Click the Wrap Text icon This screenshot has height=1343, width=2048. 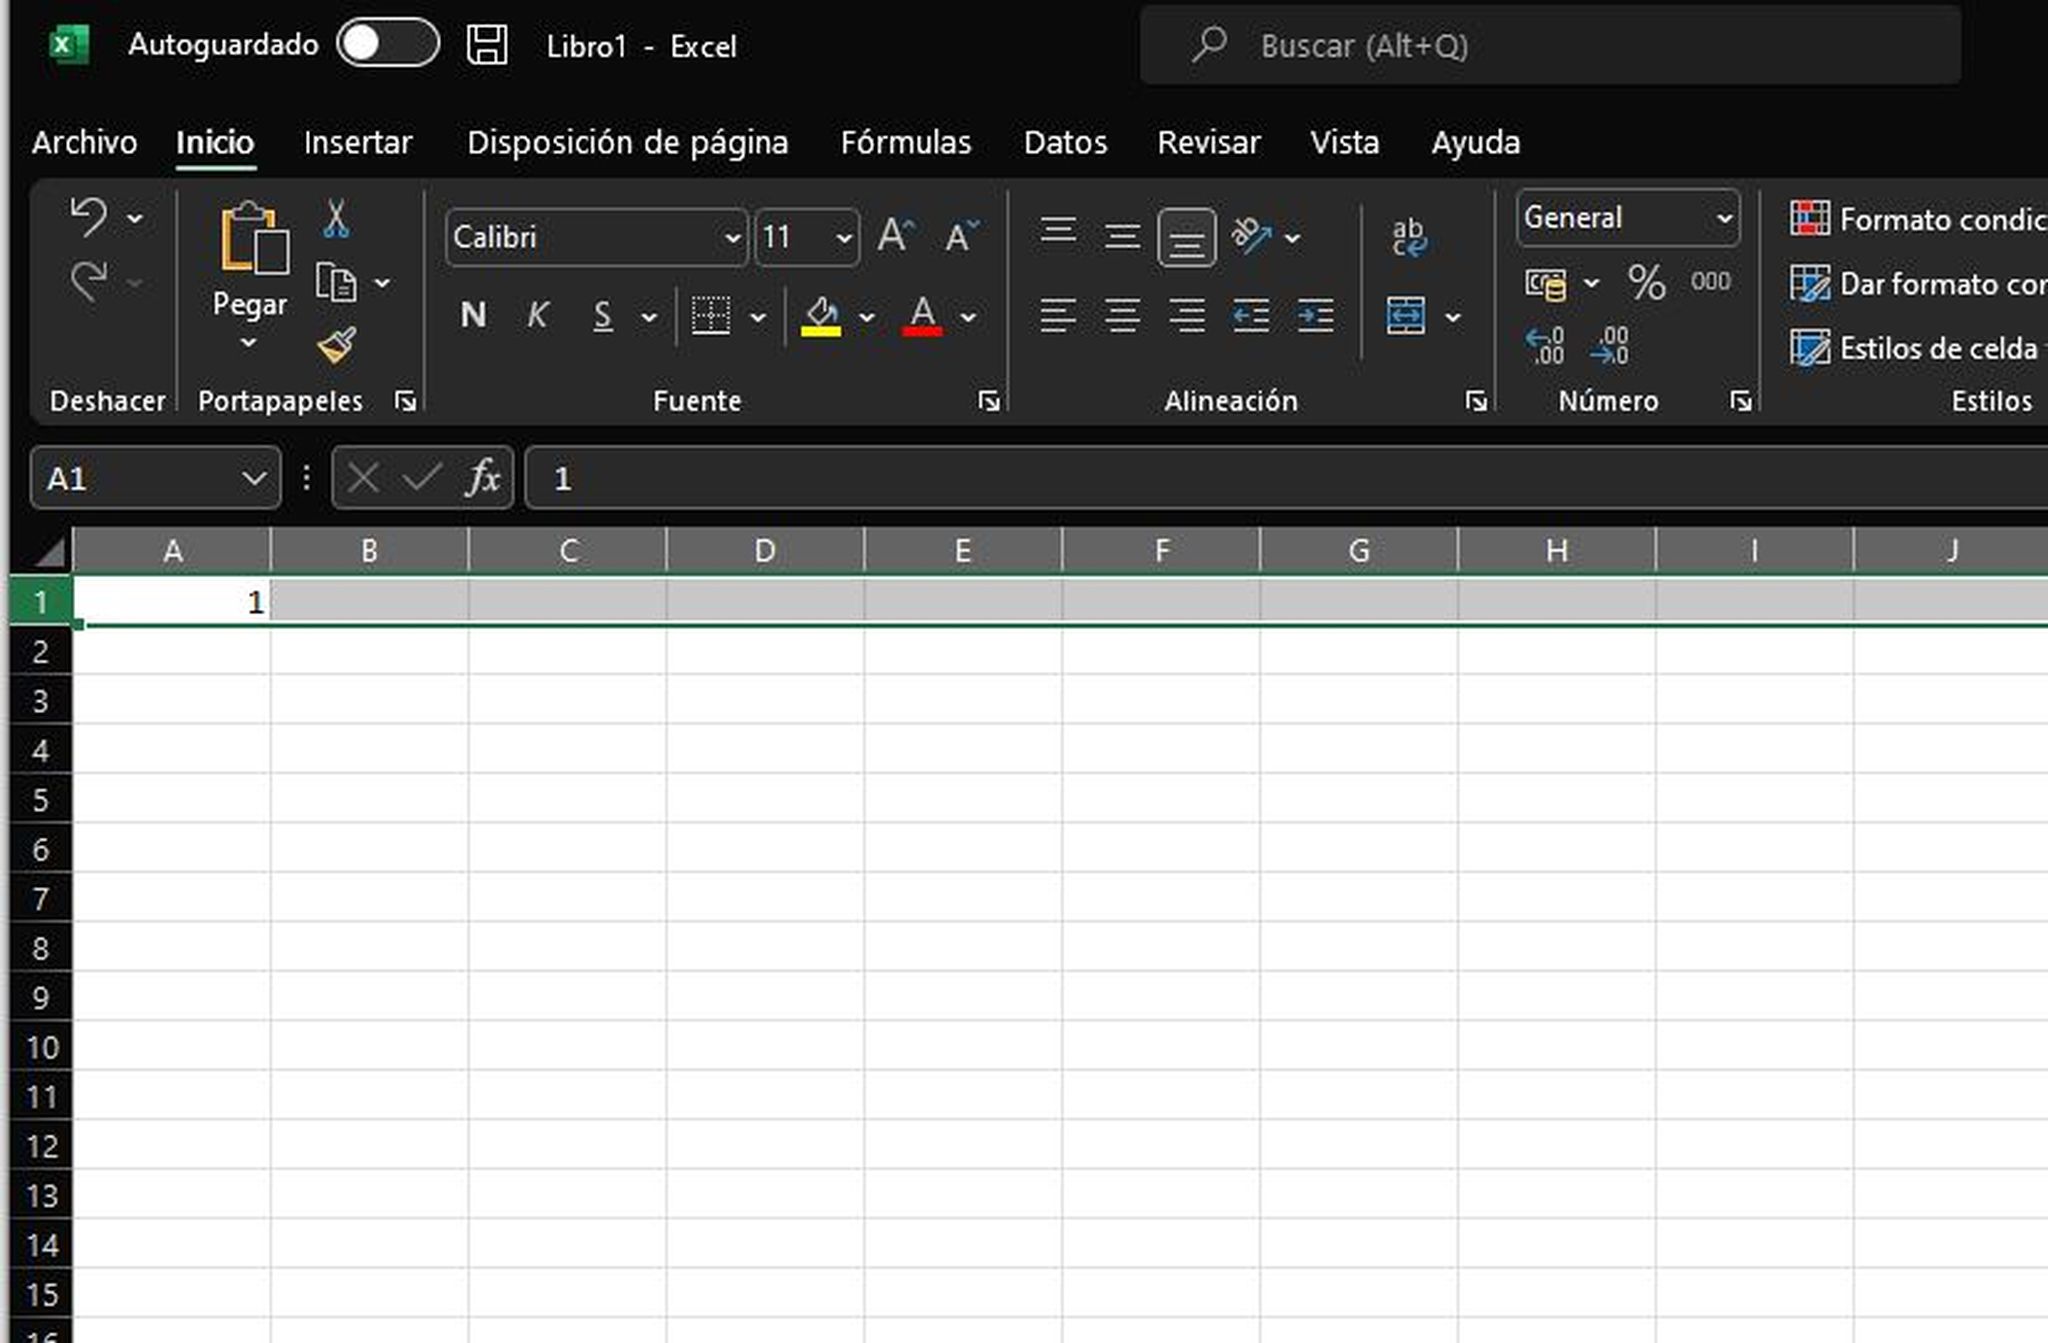pos(1408,238)
